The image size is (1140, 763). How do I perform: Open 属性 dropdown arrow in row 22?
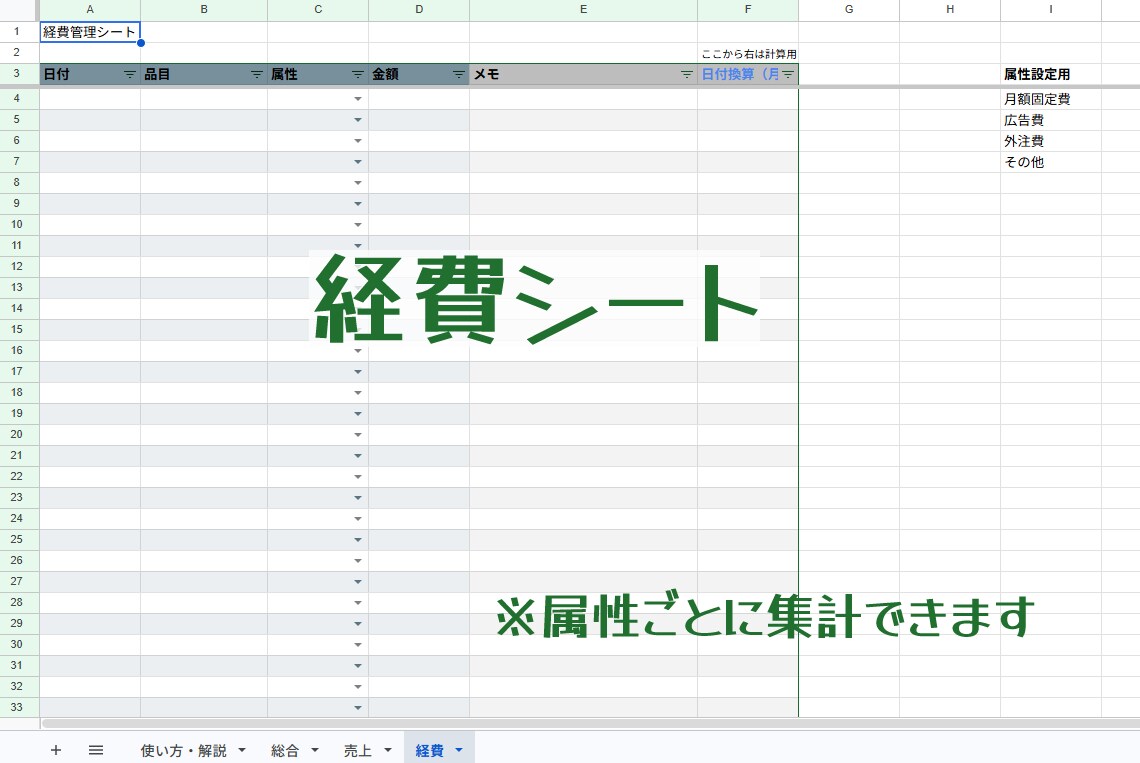[x=358, y=477]
